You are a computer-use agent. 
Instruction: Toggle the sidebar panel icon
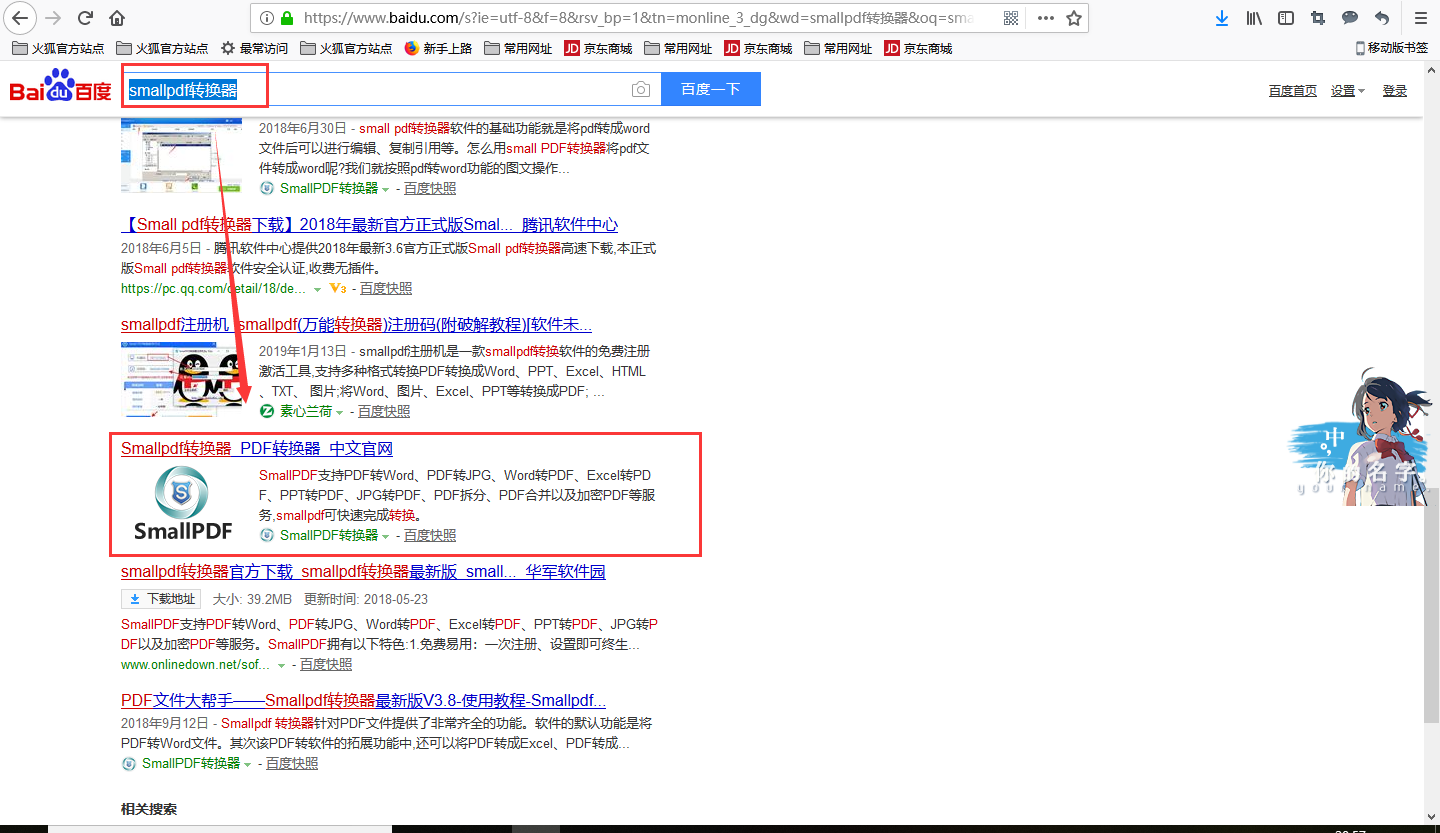point(1286,18)
